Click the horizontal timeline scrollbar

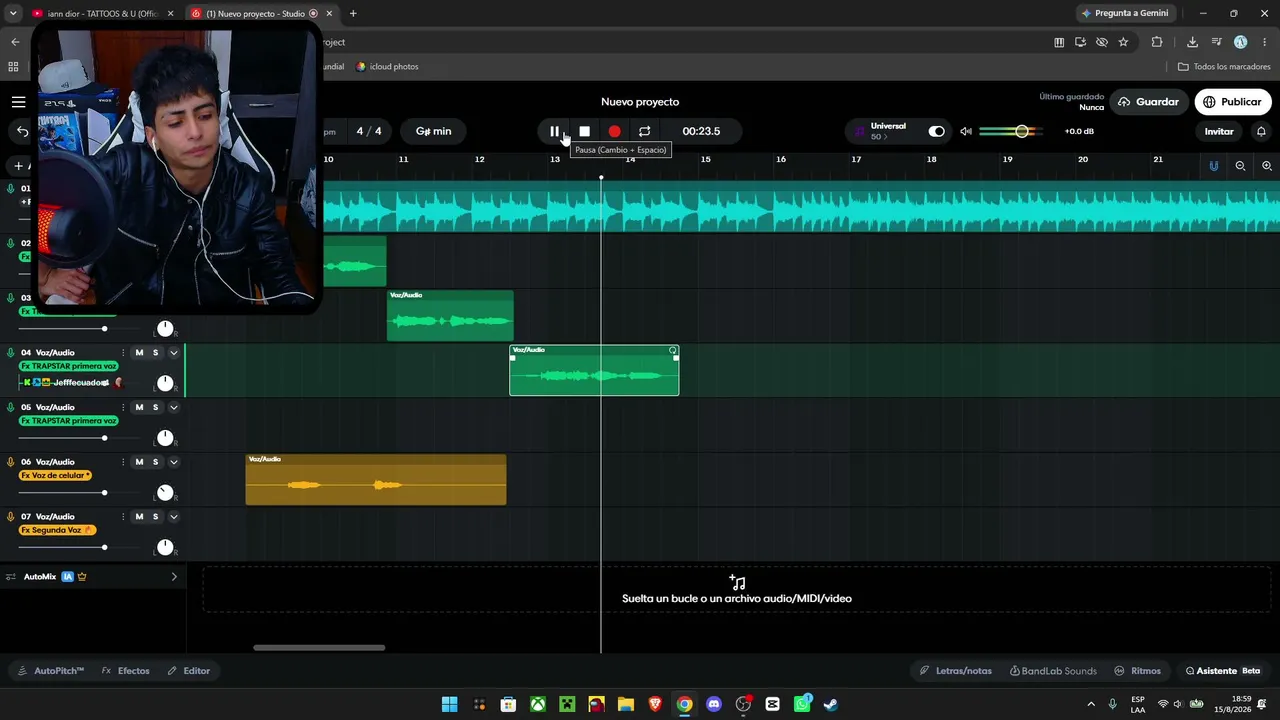(319, 647)
